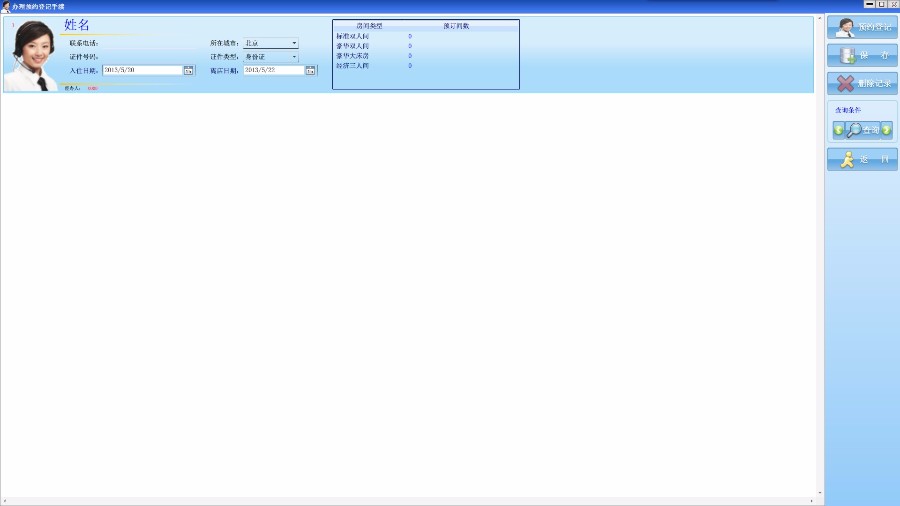Click the 离店日期 check-out date field
This screenshot has height=506, width=900.
tap(274, 70)
